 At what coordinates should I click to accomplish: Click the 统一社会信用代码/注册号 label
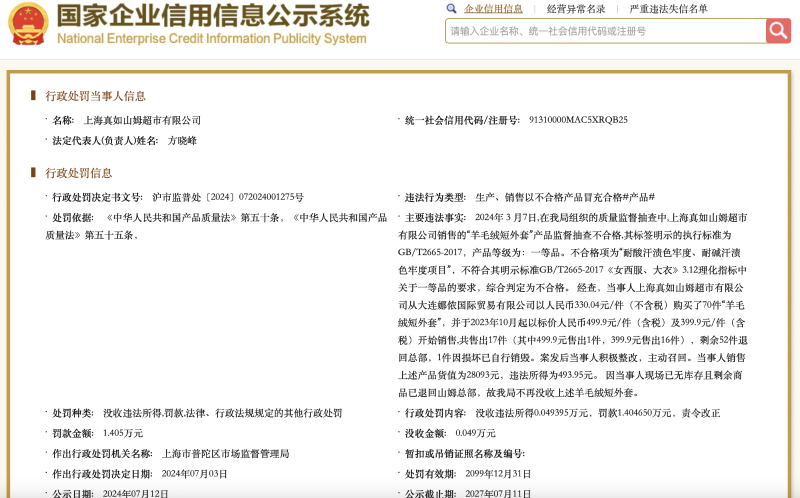462,120
